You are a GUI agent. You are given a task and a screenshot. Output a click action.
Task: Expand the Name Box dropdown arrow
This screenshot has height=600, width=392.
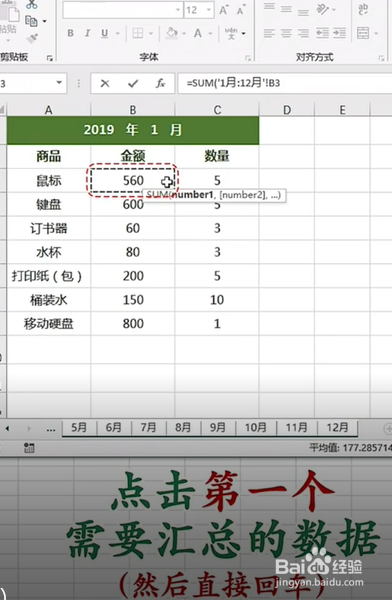[59, 83]
